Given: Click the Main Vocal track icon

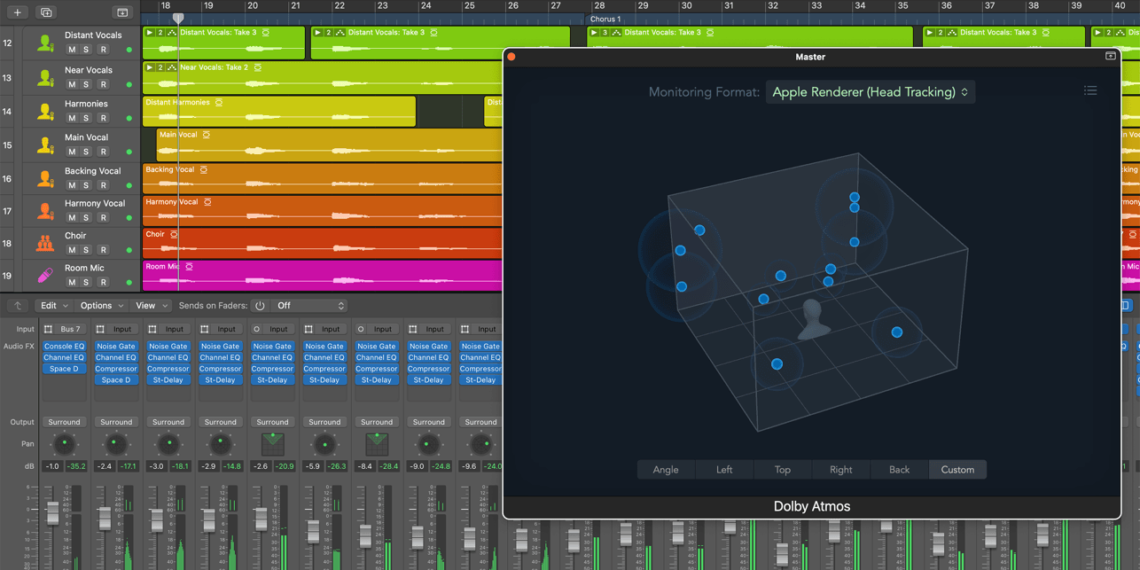Looking at the screenshot, I should point(46,145).
